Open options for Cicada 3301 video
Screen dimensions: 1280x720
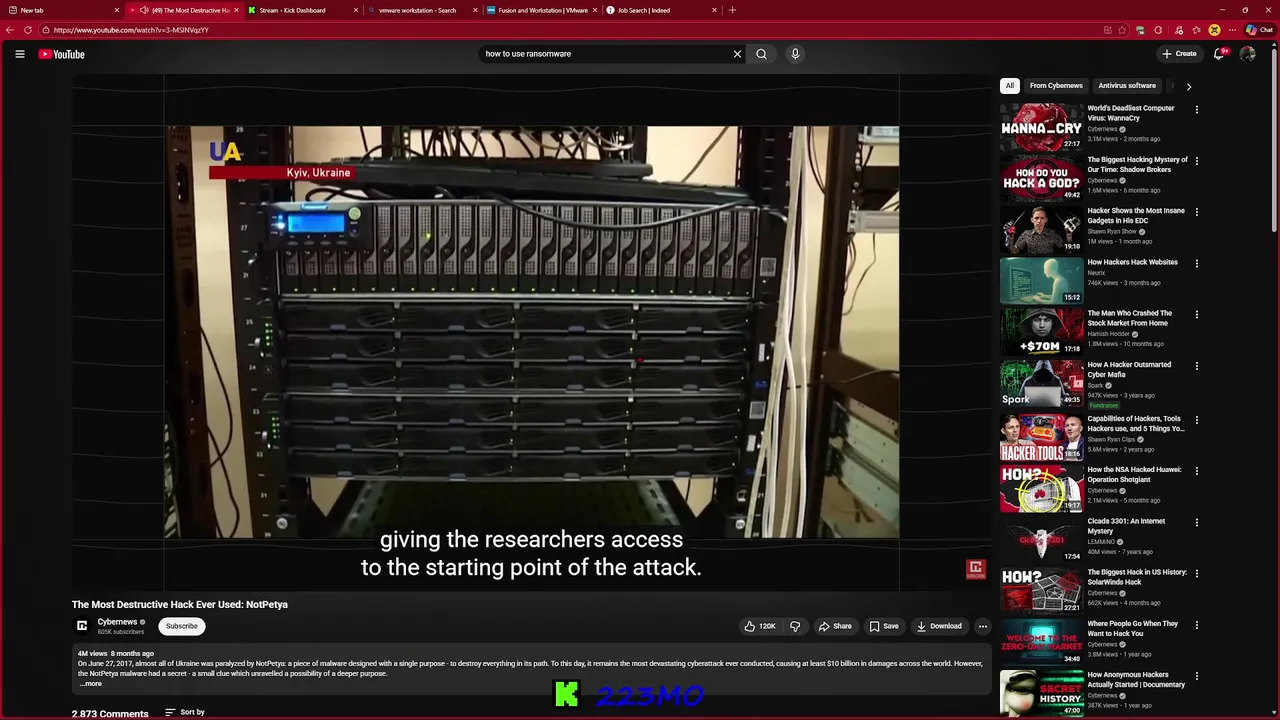(1196, 522)
